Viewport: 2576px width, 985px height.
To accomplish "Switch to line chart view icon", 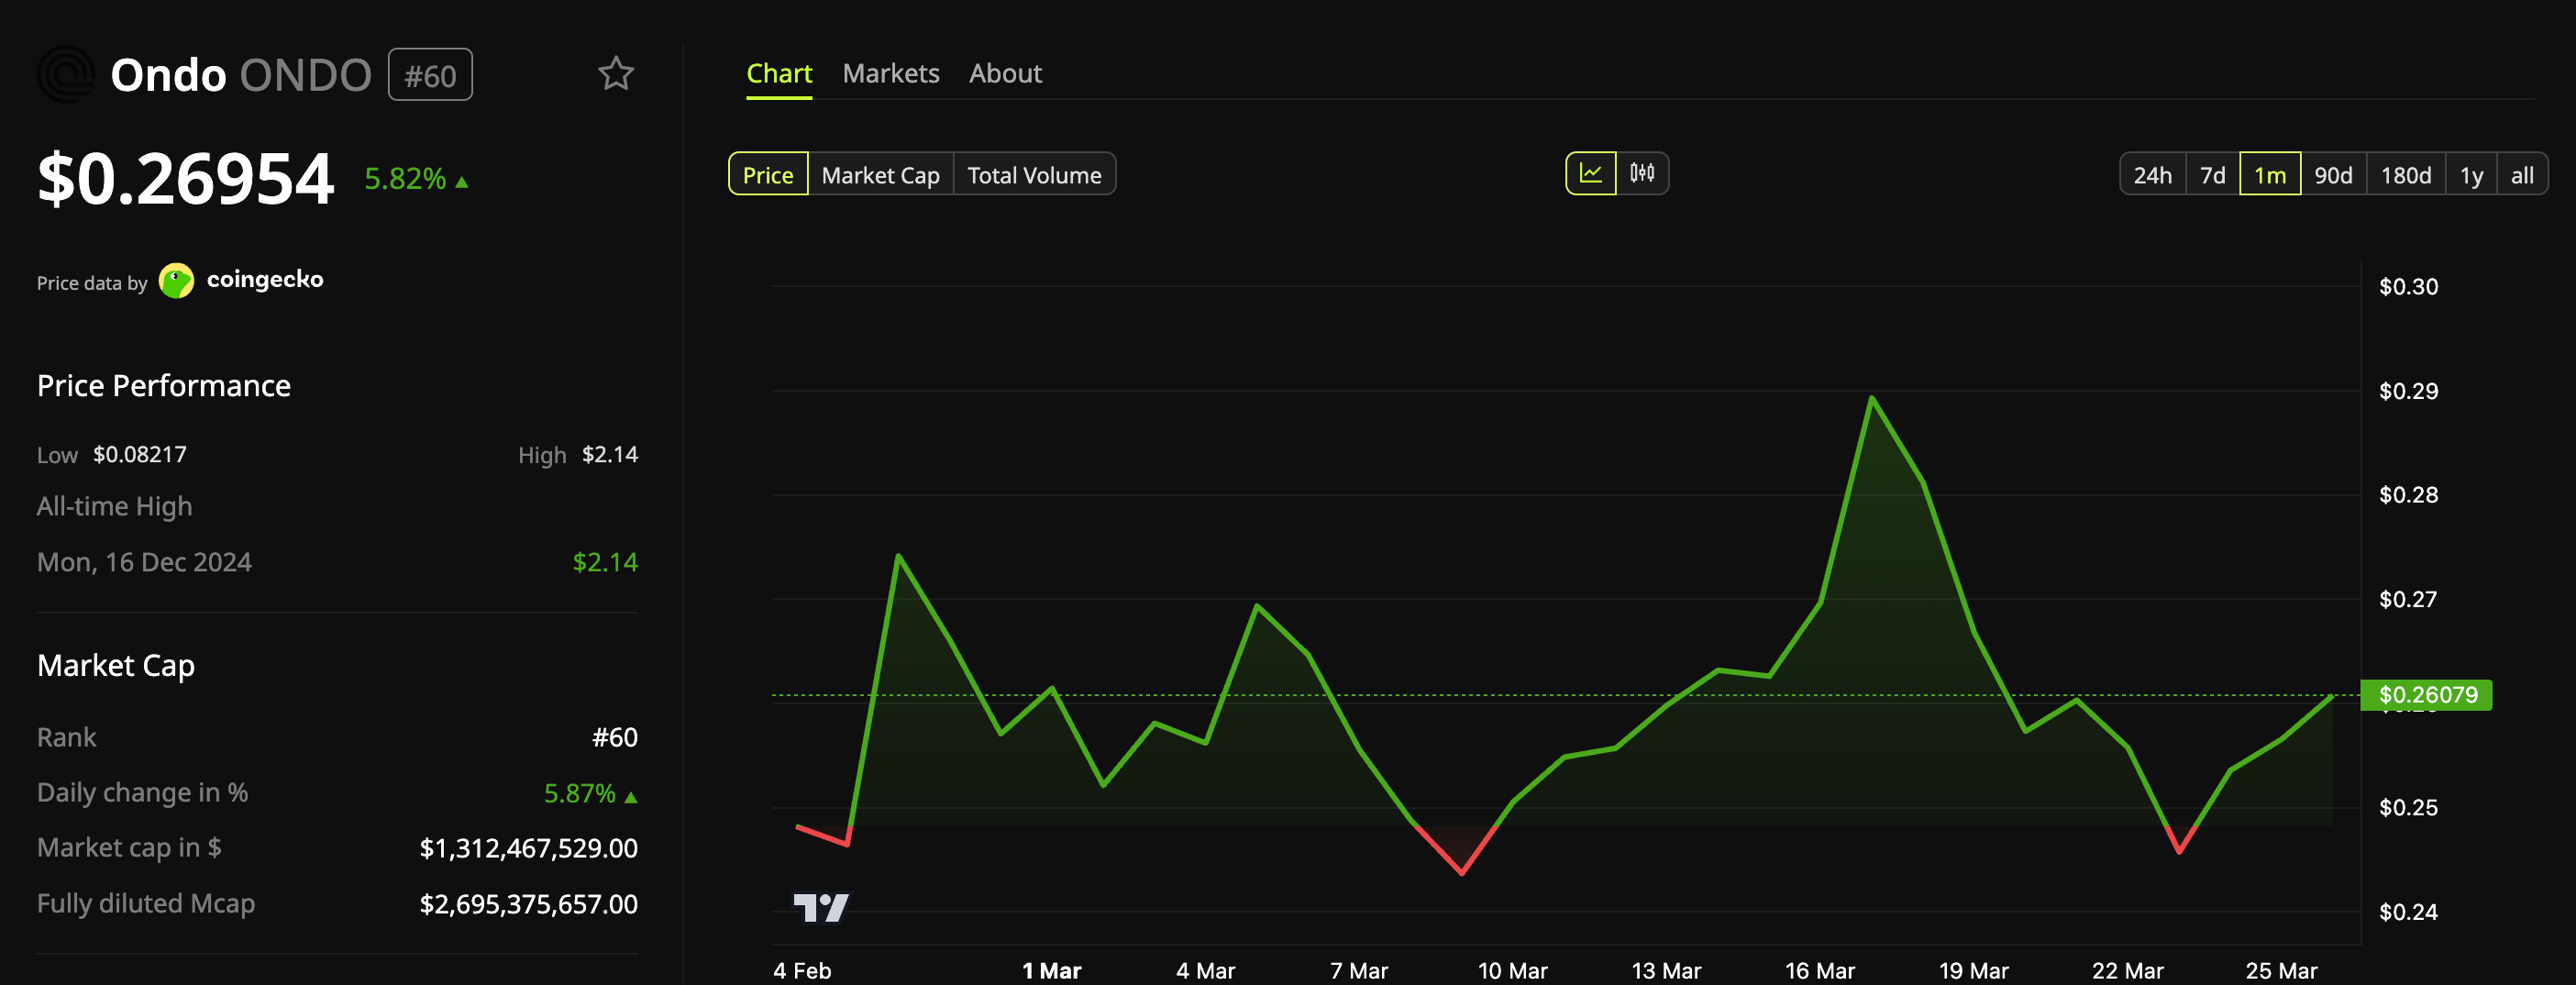I will [x=1590, y=174].
